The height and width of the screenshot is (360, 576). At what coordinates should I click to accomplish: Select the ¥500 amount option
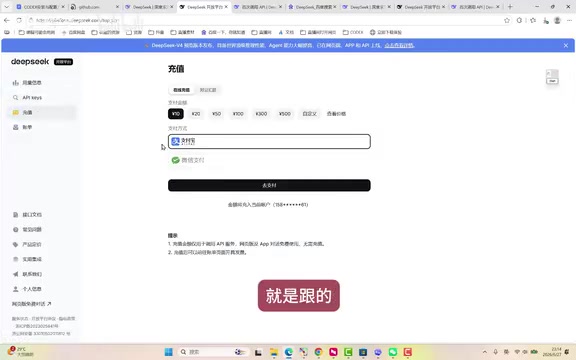[285, 114]
